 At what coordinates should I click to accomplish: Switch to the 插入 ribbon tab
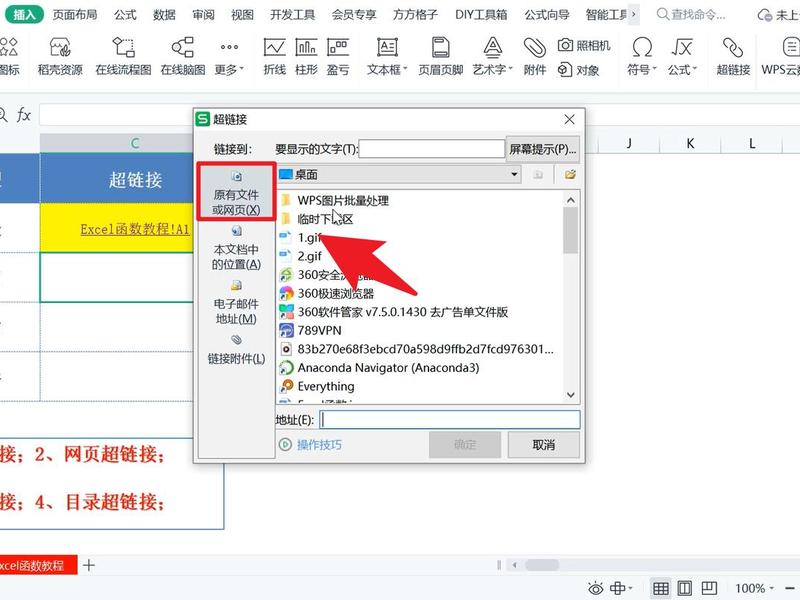click(x=24, y=14)
